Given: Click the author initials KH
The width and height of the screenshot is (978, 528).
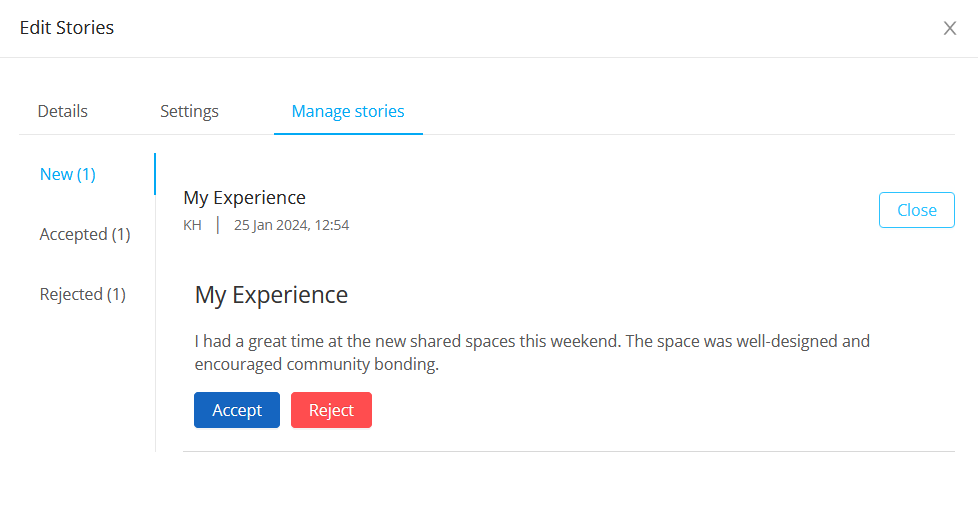Looking at the screenshot, I should (192, 225).
